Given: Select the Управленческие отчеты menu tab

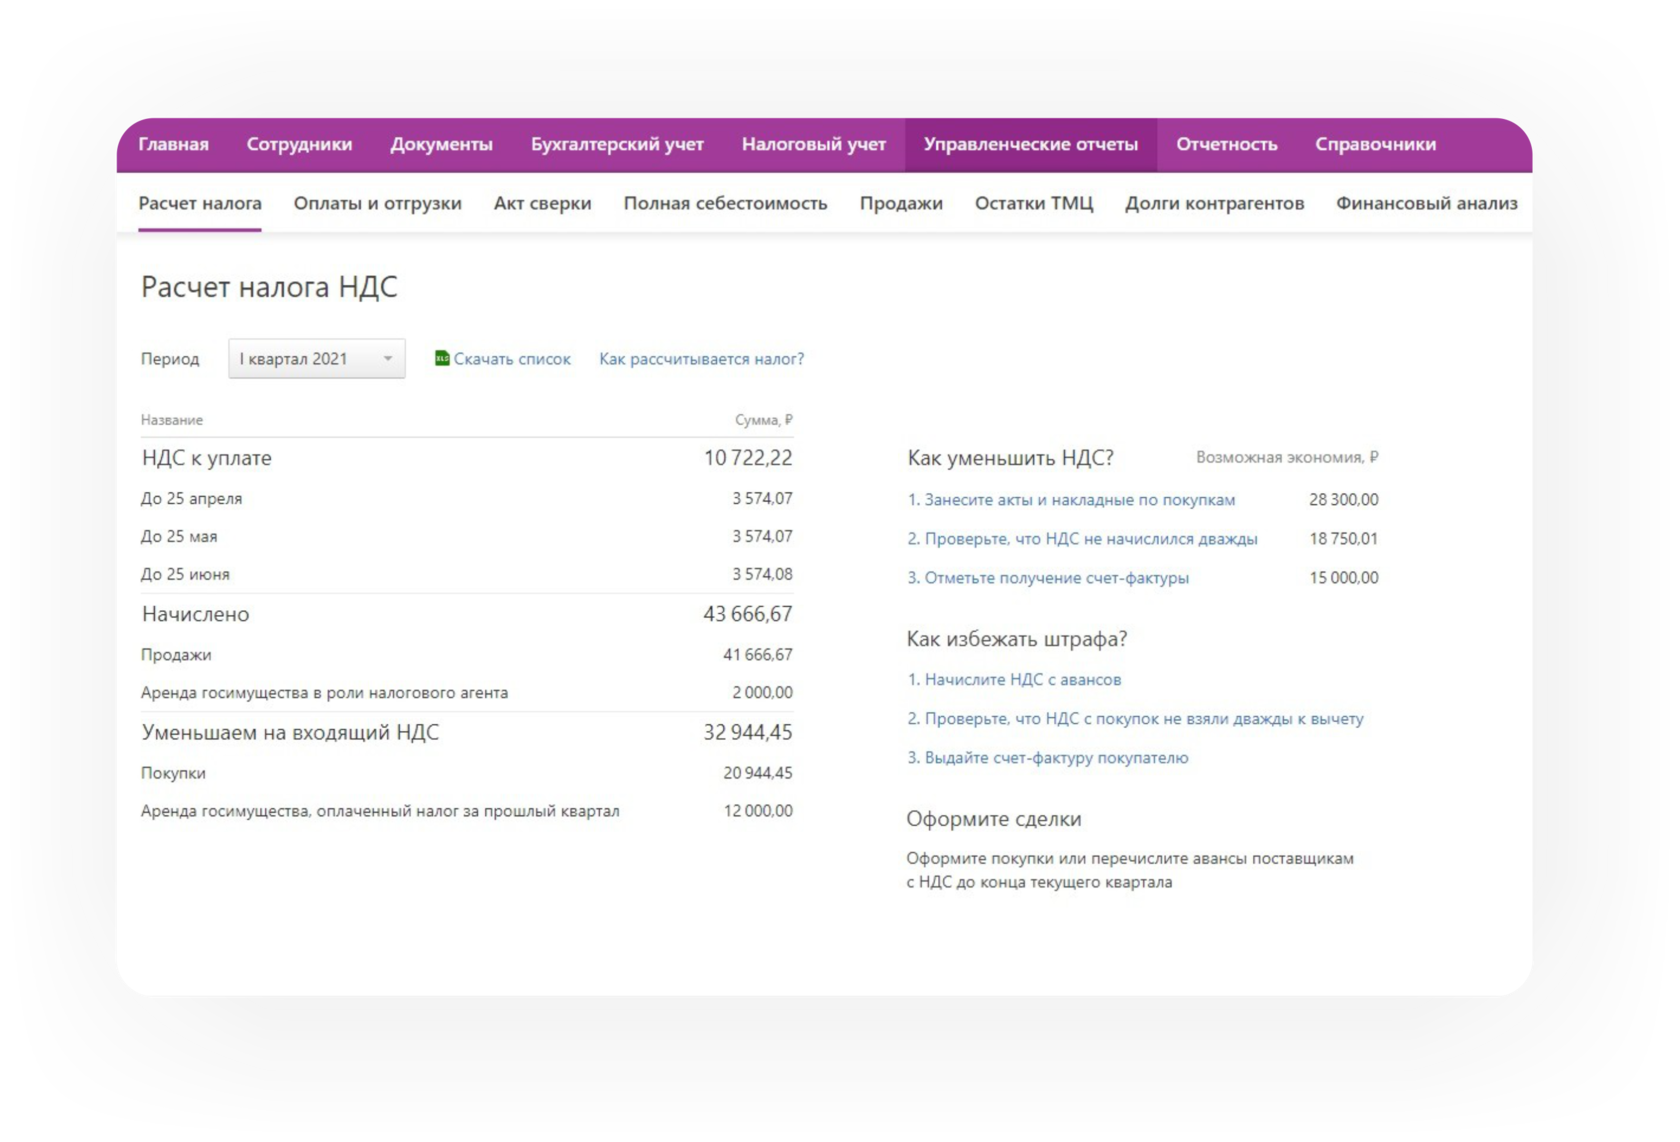Looking at the screenshot, I should (x=1031, y=144).
